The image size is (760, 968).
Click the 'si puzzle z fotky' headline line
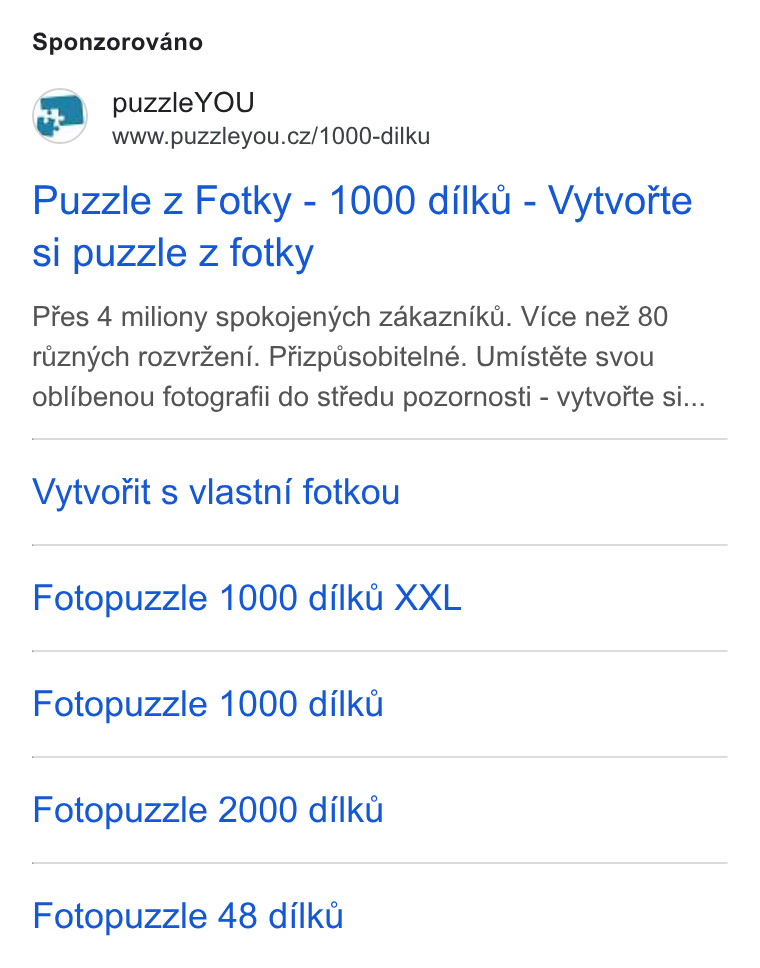point(173,253)
